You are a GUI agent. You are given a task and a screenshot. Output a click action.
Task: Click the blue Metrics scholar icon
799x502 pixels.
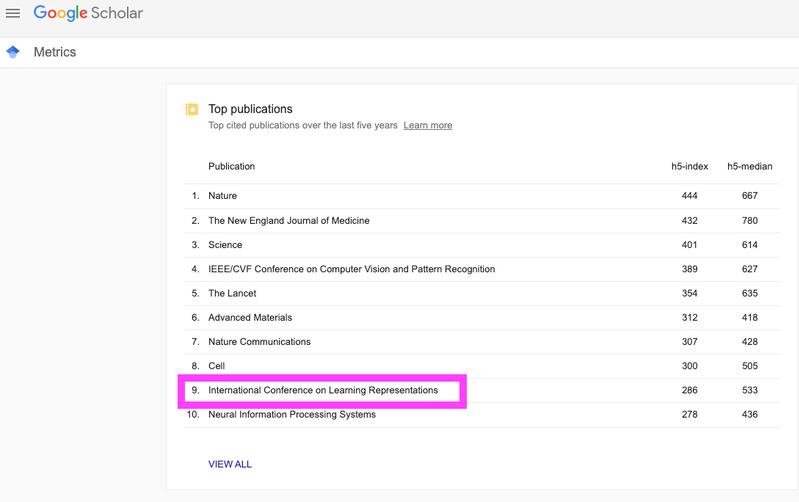click(x=13, y=52)
